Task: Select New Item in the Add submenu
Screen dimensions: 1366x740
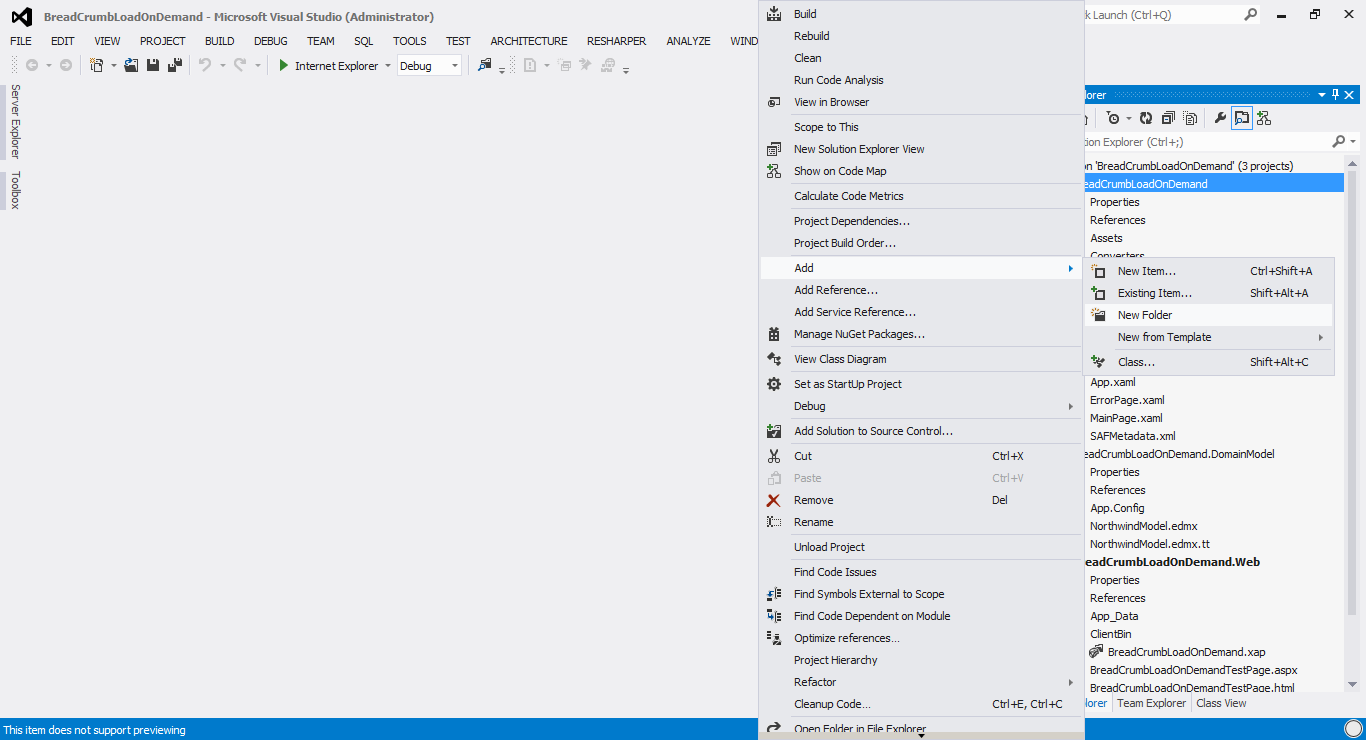Action: (x=1209, y=271)
